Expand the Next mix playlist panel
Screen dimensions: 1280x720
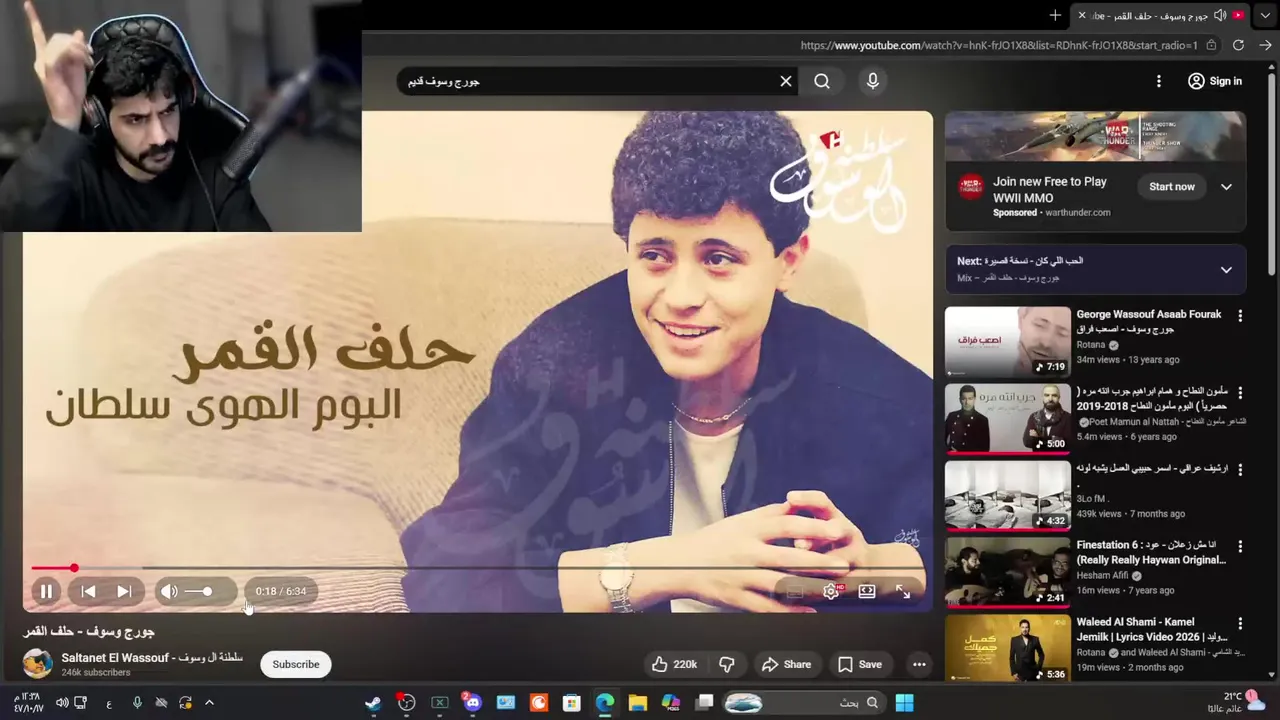(1226, 270)
